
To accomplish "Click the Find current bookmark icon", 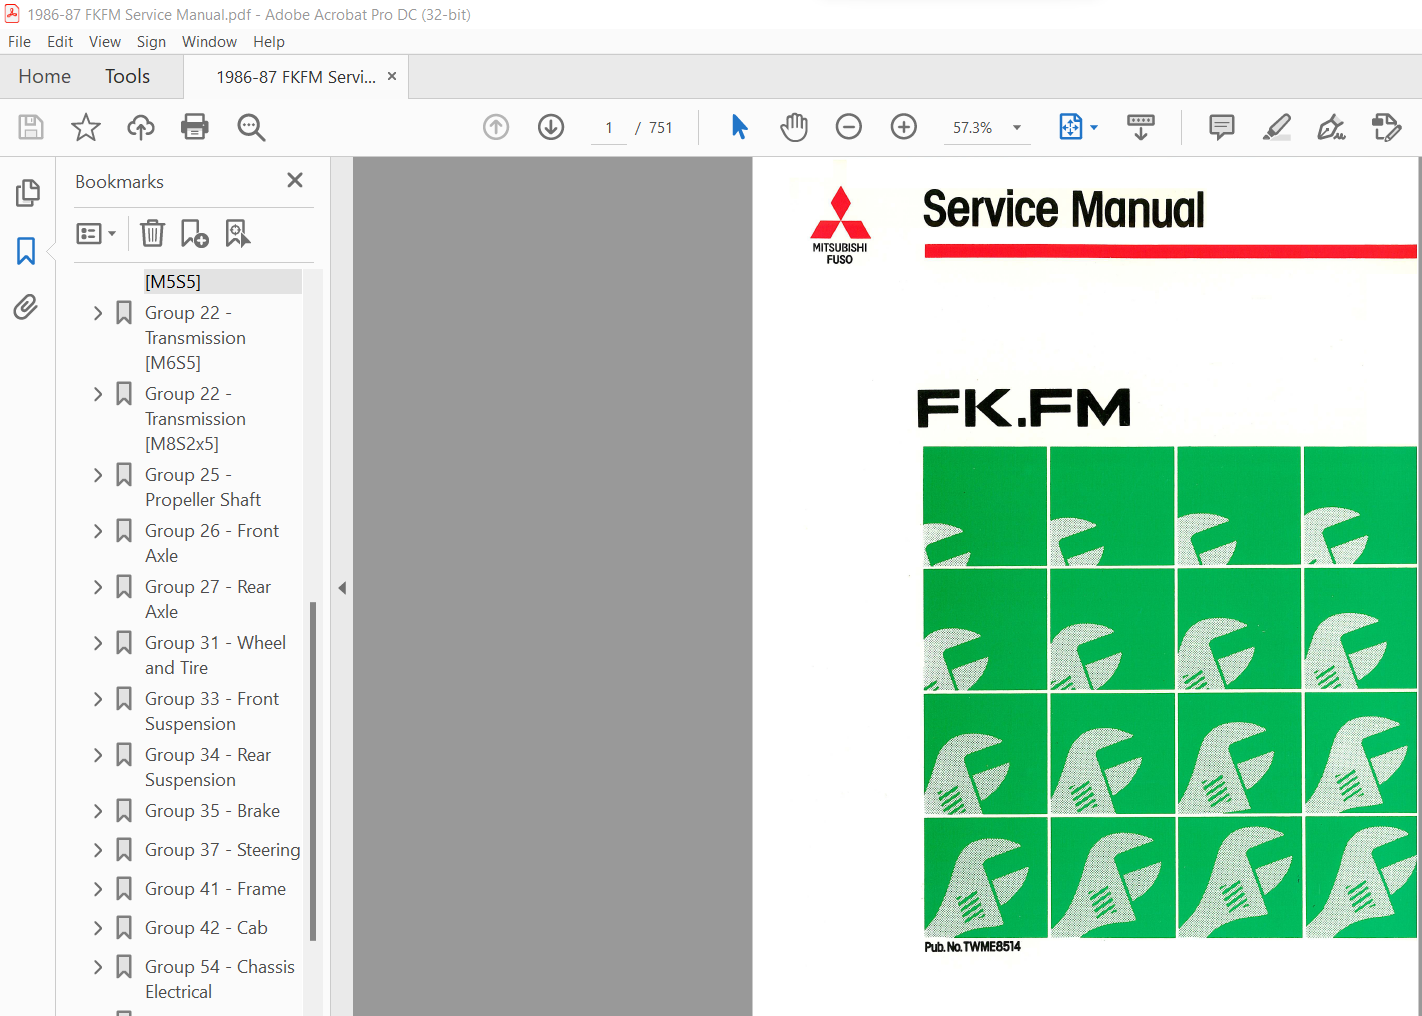I will click(x=238, y=233).
